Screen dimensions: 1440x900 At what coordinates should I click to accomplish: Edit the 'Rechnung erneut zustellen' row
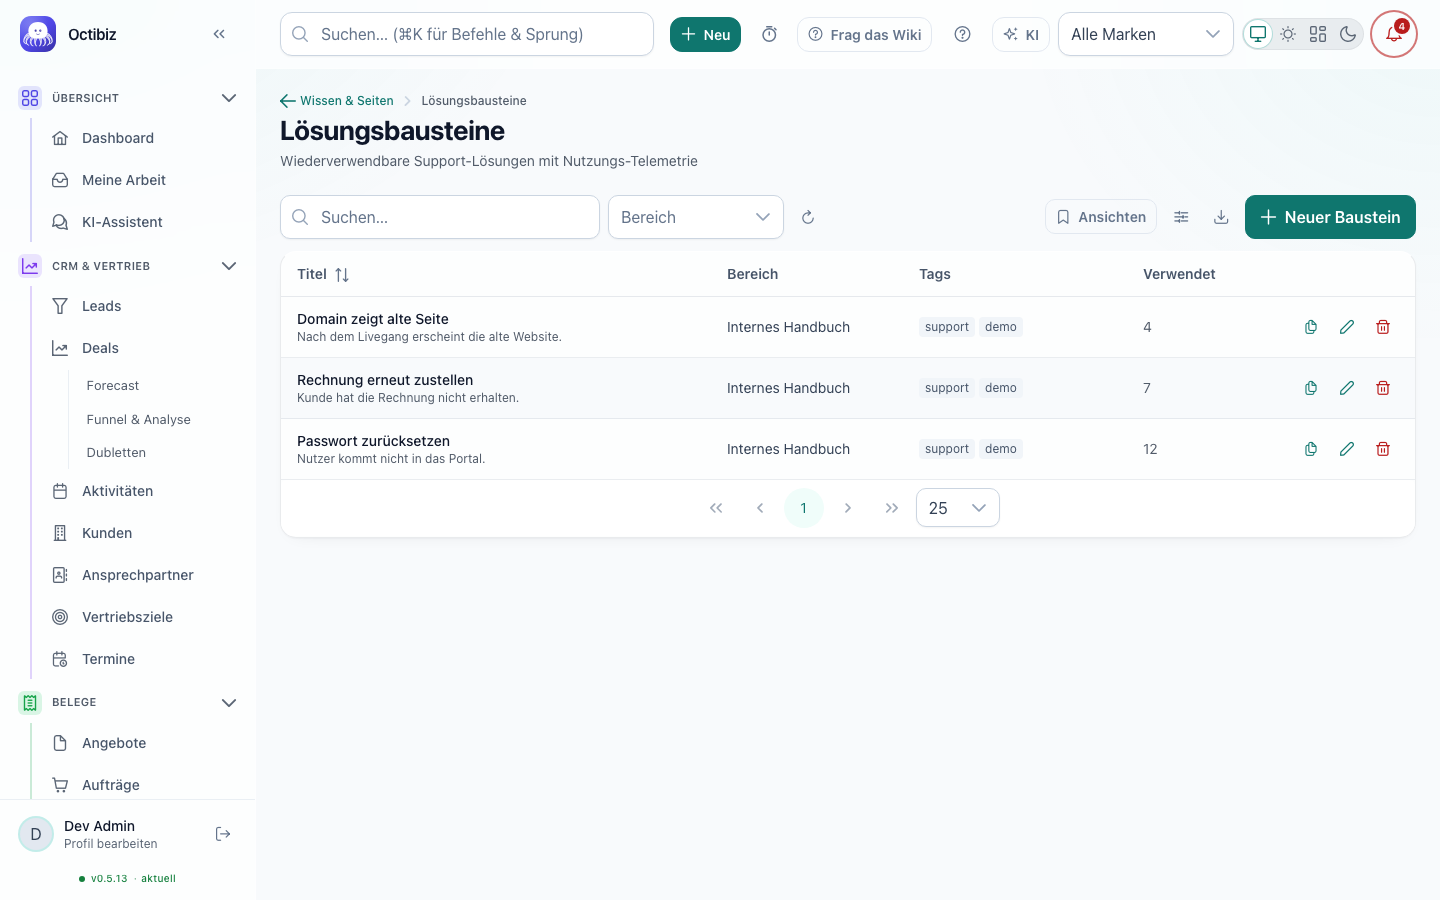pyautogui.click(x=1347, y=388)
